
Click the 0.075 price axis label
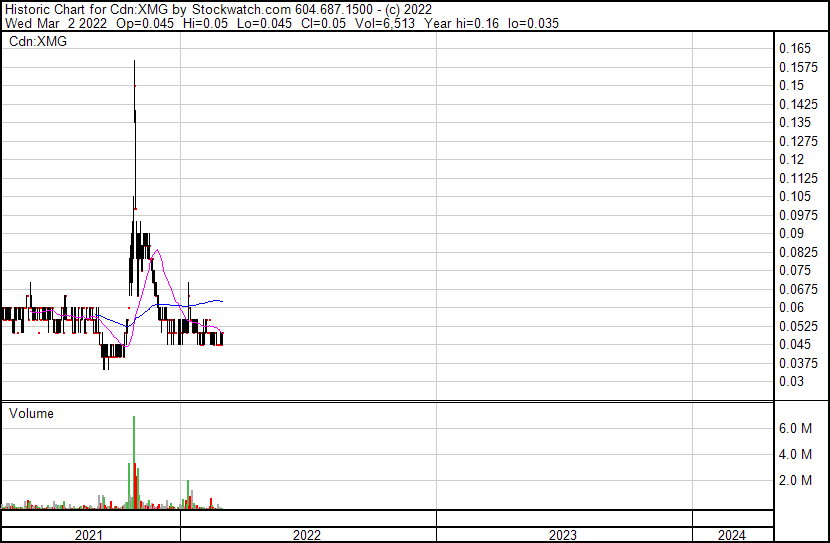point(795,270)
